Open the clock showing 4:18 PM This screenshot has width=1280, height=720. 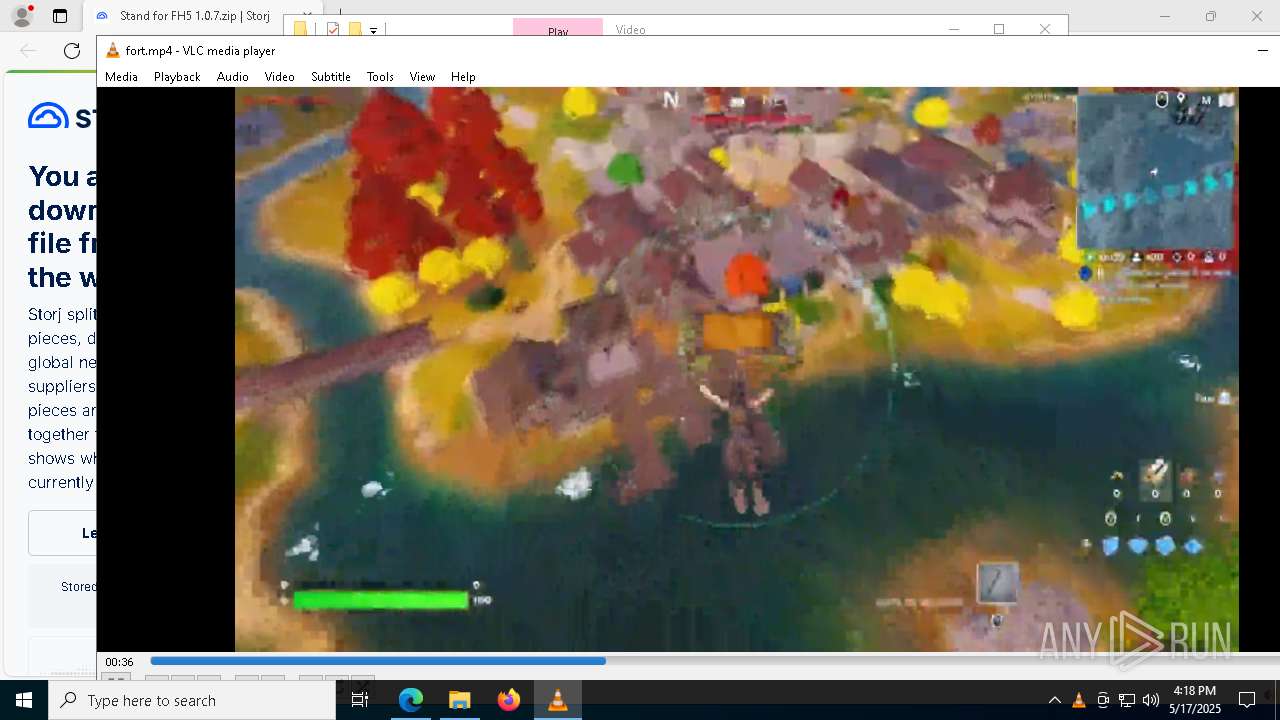(1194, 700)
